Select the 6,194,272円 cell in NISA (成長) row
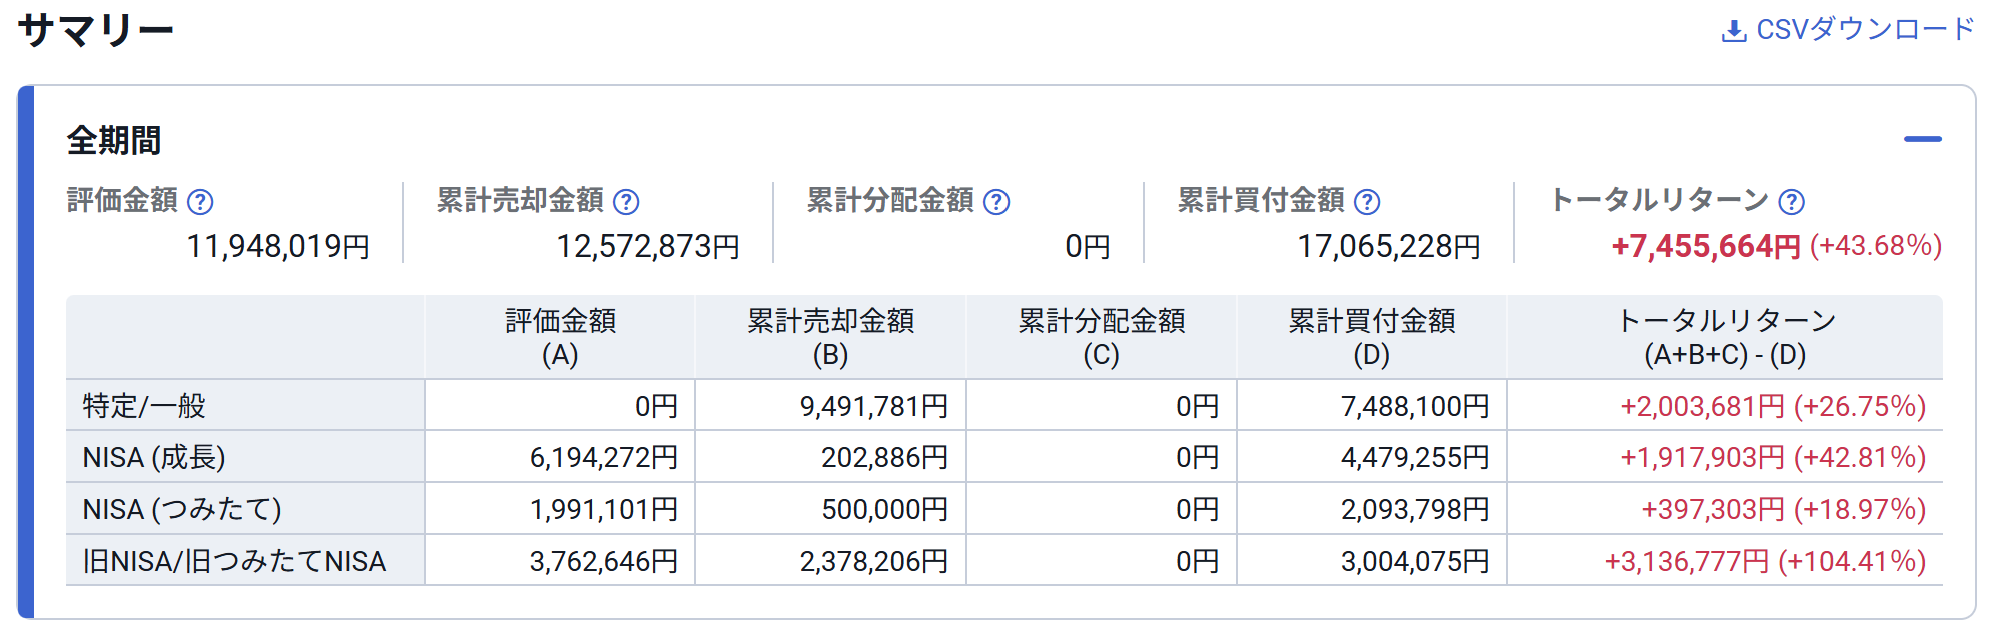Viewport: 2006px width, 628px height. click(x=603, y=458)
